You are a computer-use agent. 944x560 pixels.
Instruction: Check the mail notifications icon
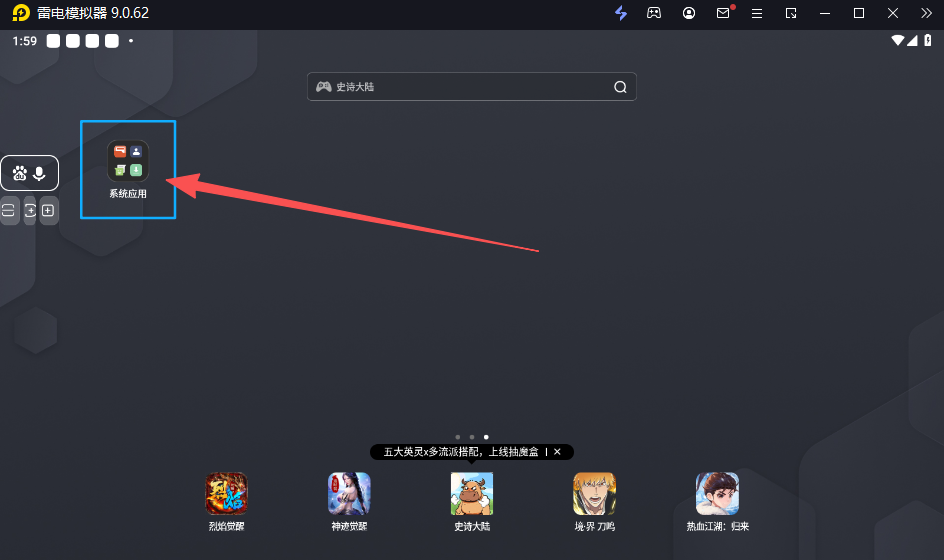click(723, 13)
